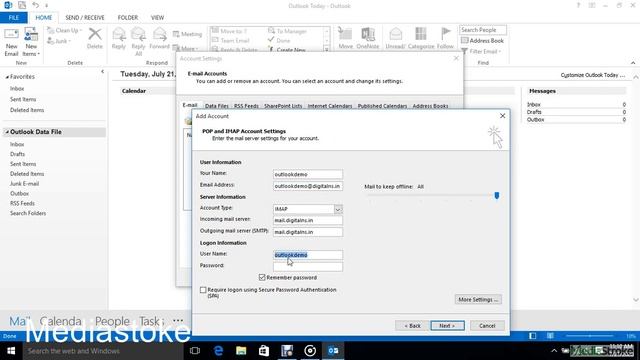
Task: Open File Explorer from taskbar
Action: [x=241, y=351]
